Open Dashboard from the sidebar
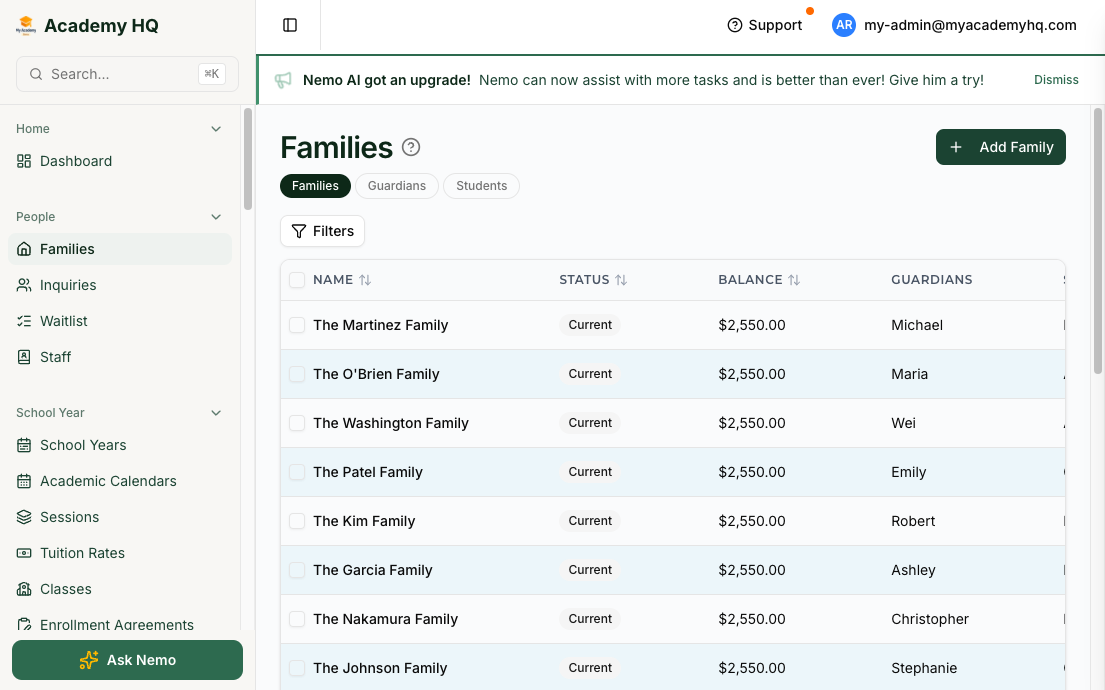The width and height of the screenshot is (1105, 690). 120,161
